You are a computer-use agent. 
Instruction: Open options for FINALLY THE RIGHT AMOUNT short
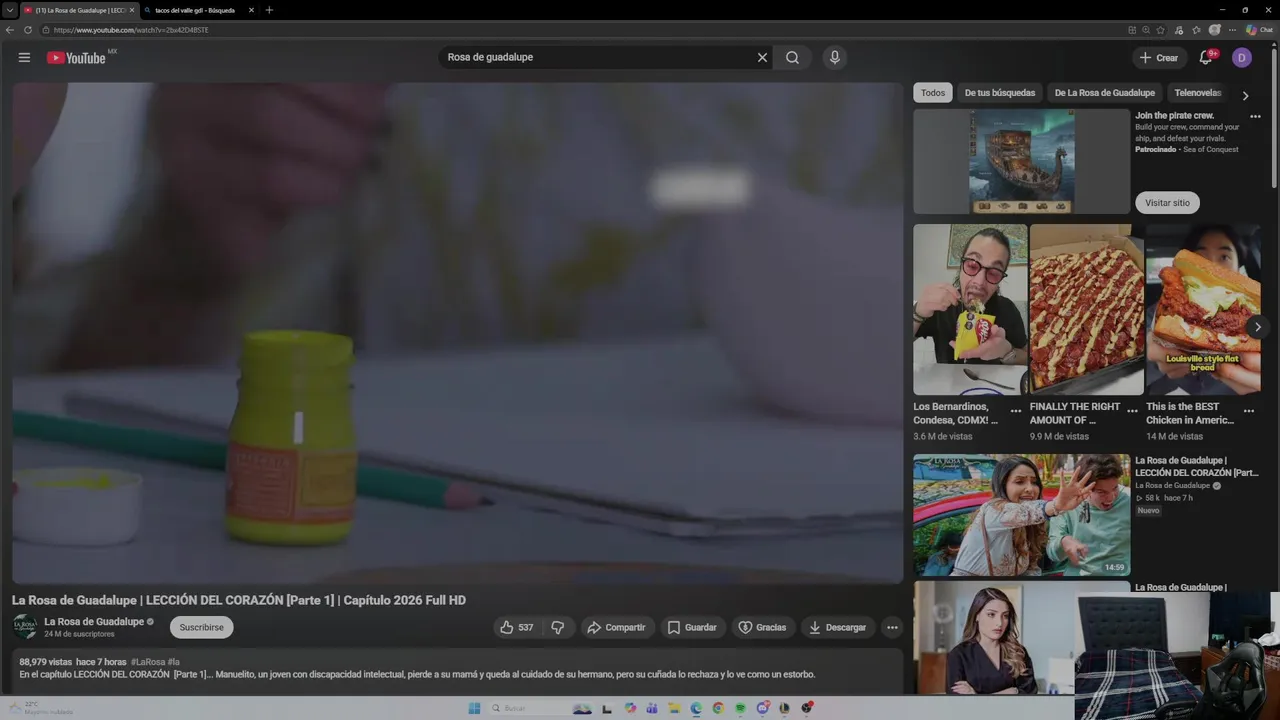click(x=1132, y=410)
